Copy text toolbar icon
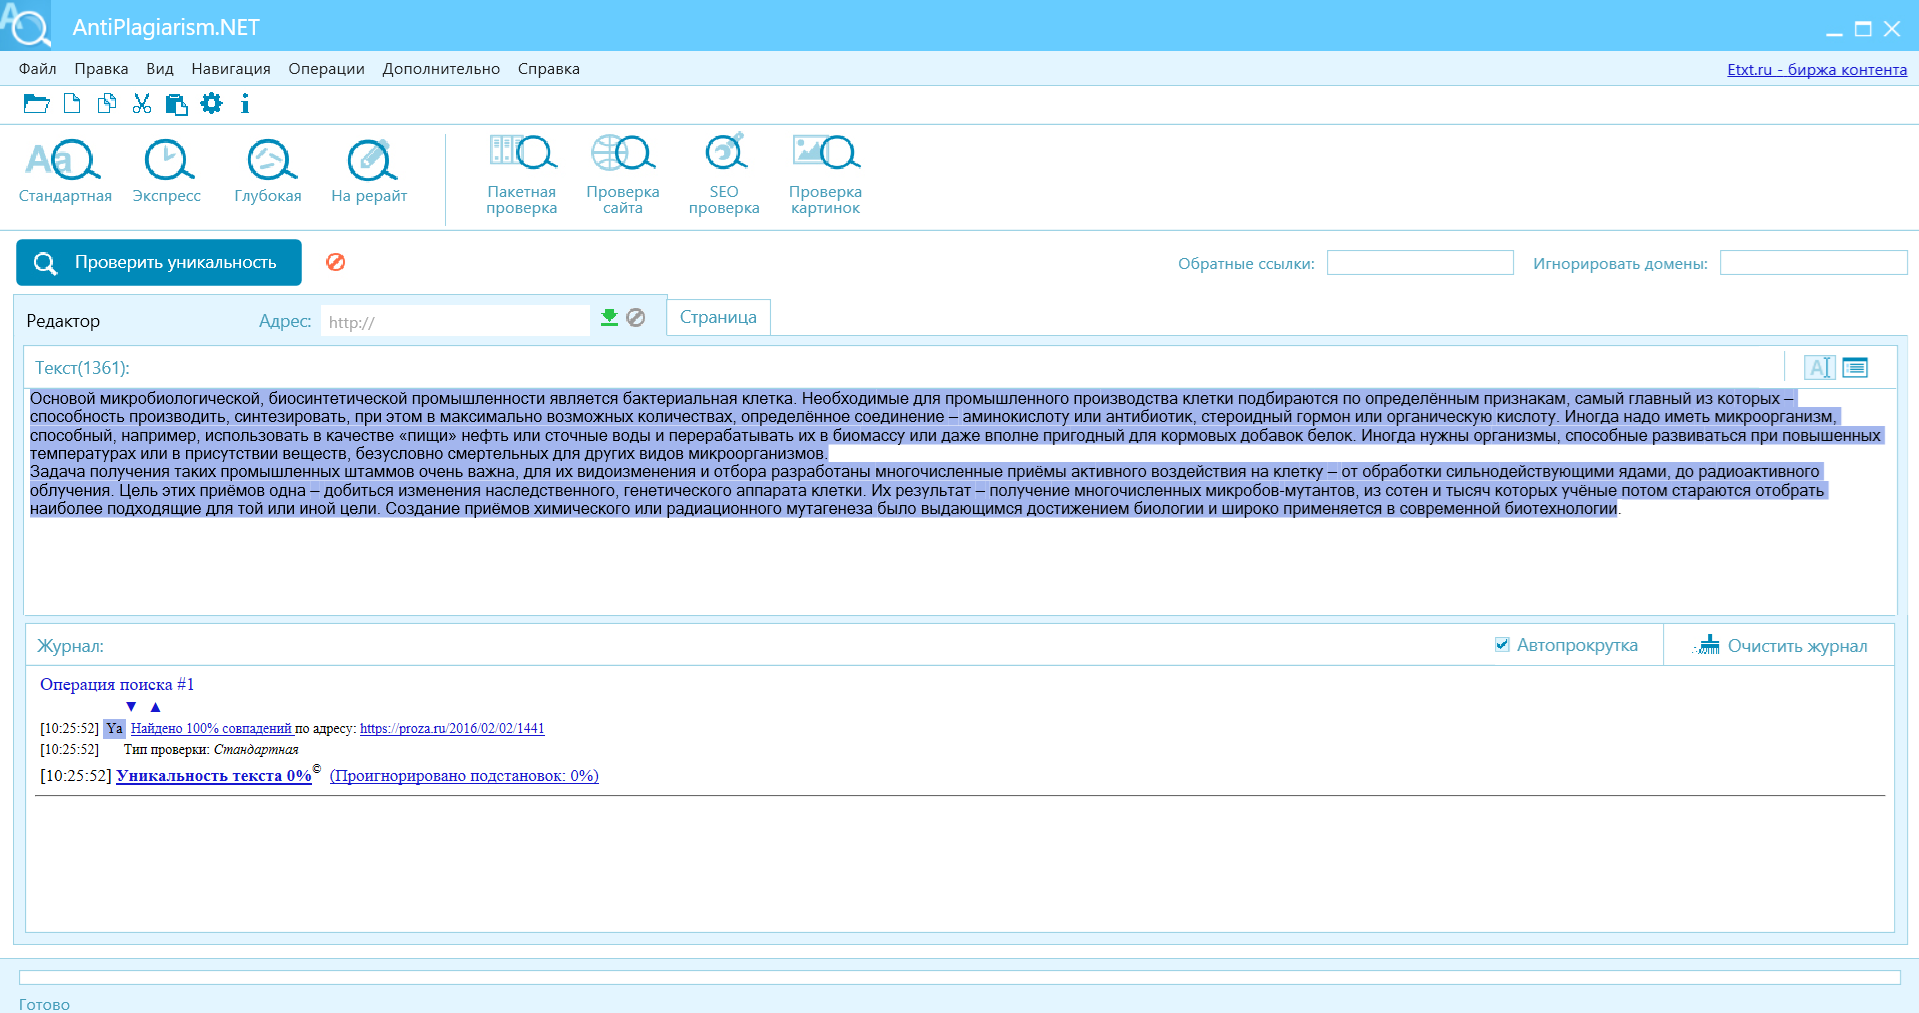The height and width of the screenshot is (1013, 1919). (107, 104)
